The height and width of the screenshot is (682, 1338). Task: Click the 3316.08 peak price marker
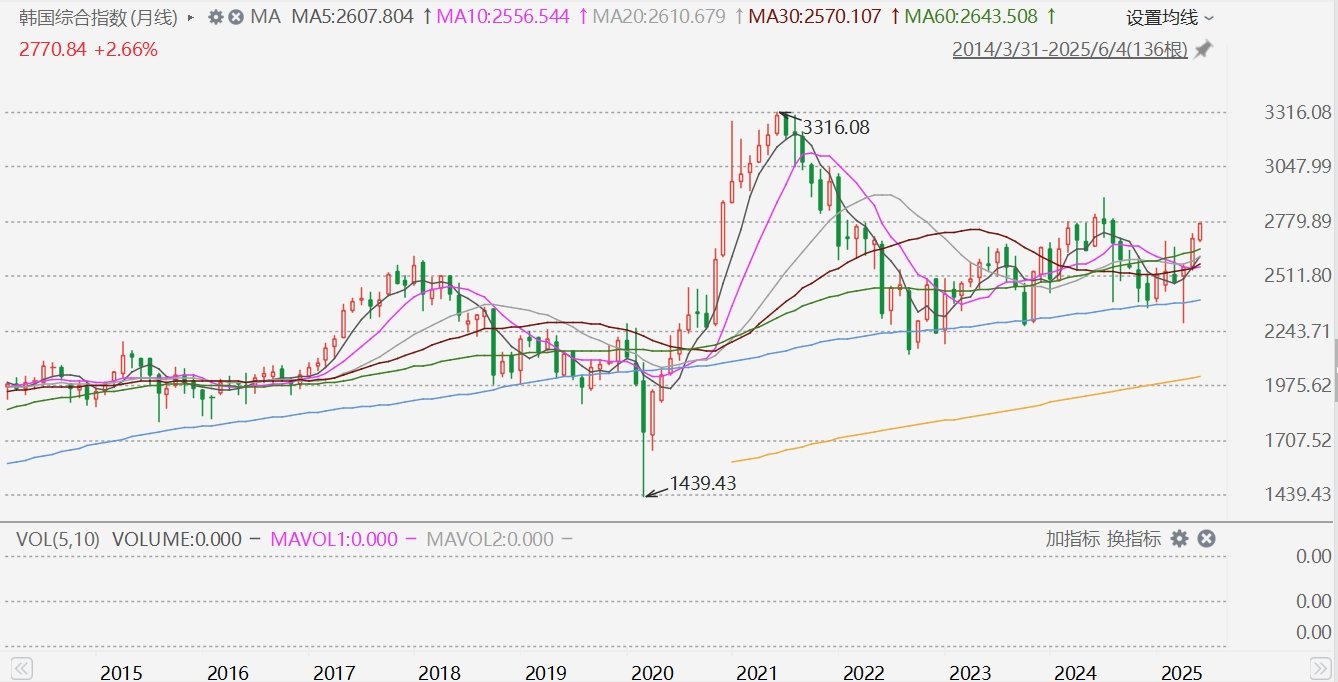[836, 127]
